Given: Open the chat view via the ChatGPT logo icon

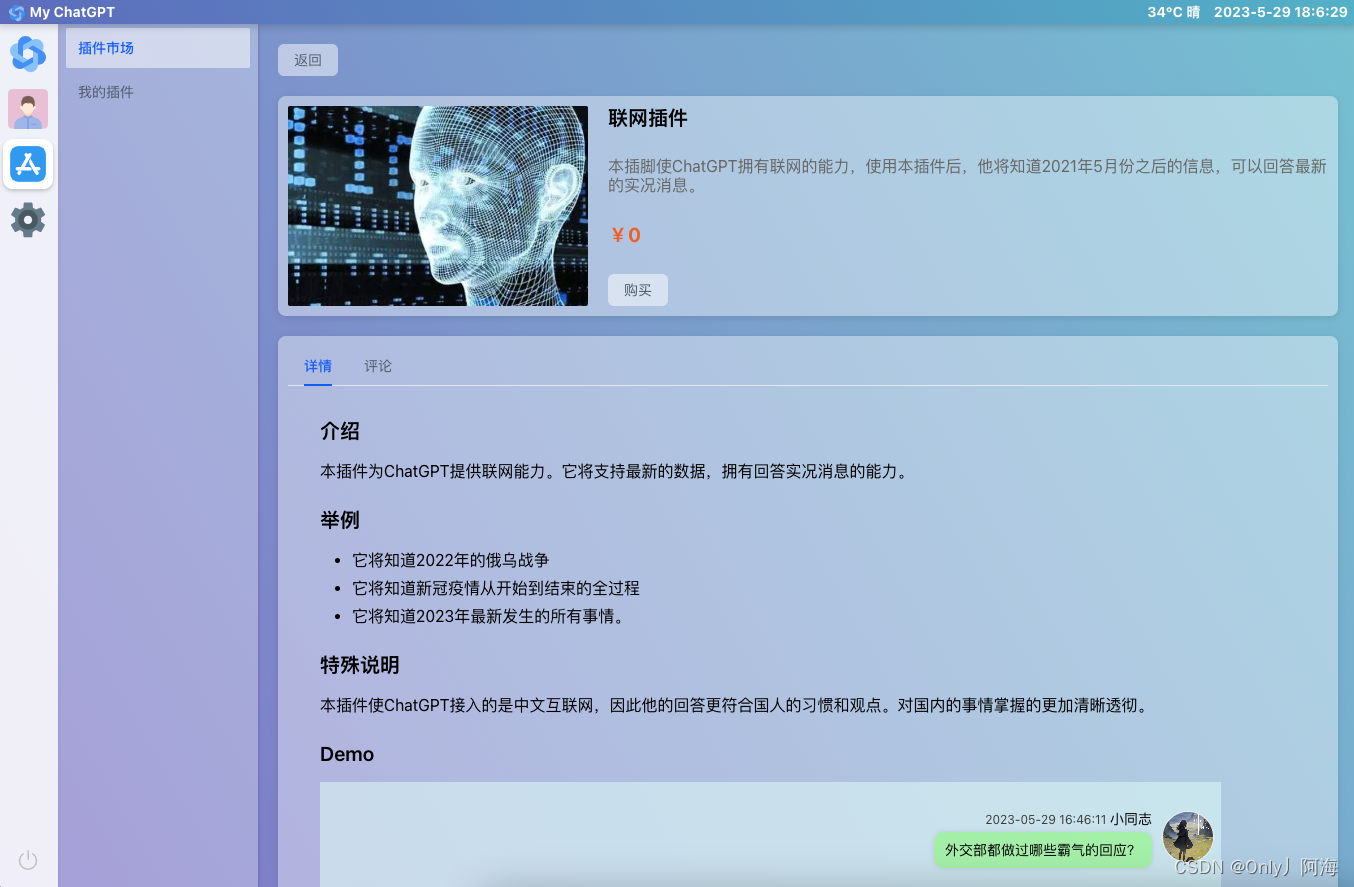Looking at the screenshot, I should [28, 54].
